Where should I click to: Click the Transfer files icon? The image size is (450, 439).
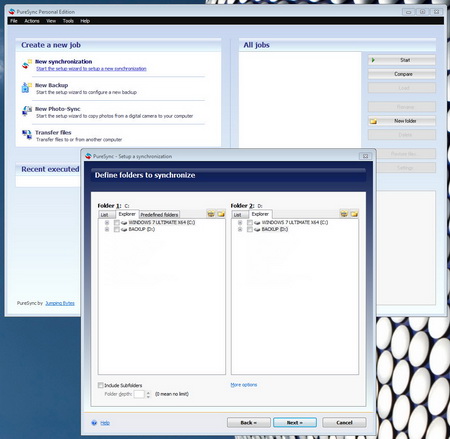tap(27, 135)
